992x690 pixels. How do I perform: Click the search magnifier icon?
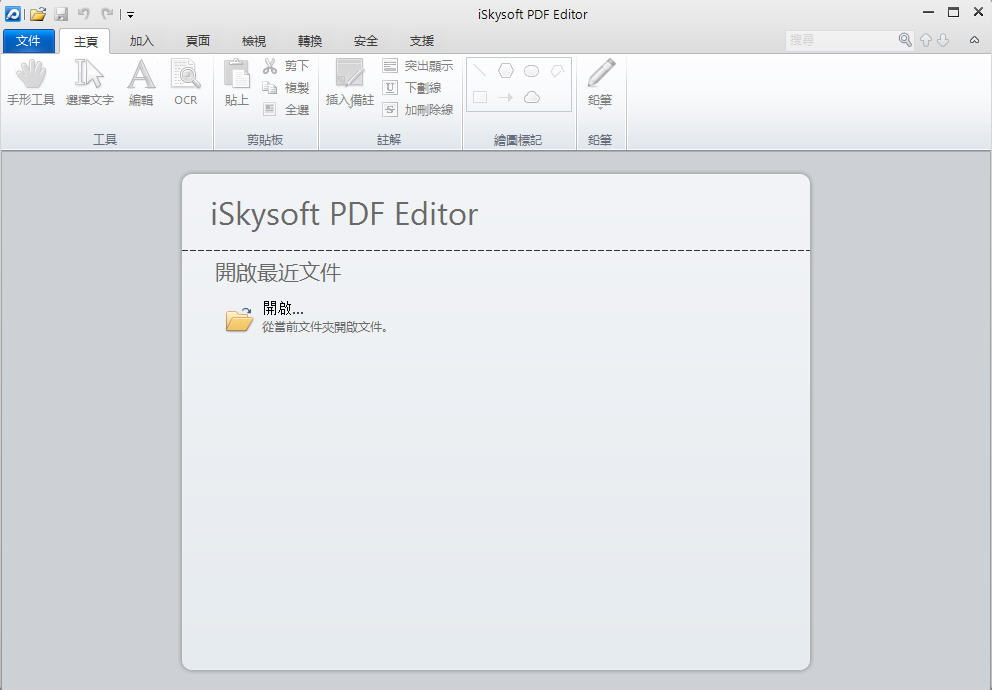tap(905, 40)
